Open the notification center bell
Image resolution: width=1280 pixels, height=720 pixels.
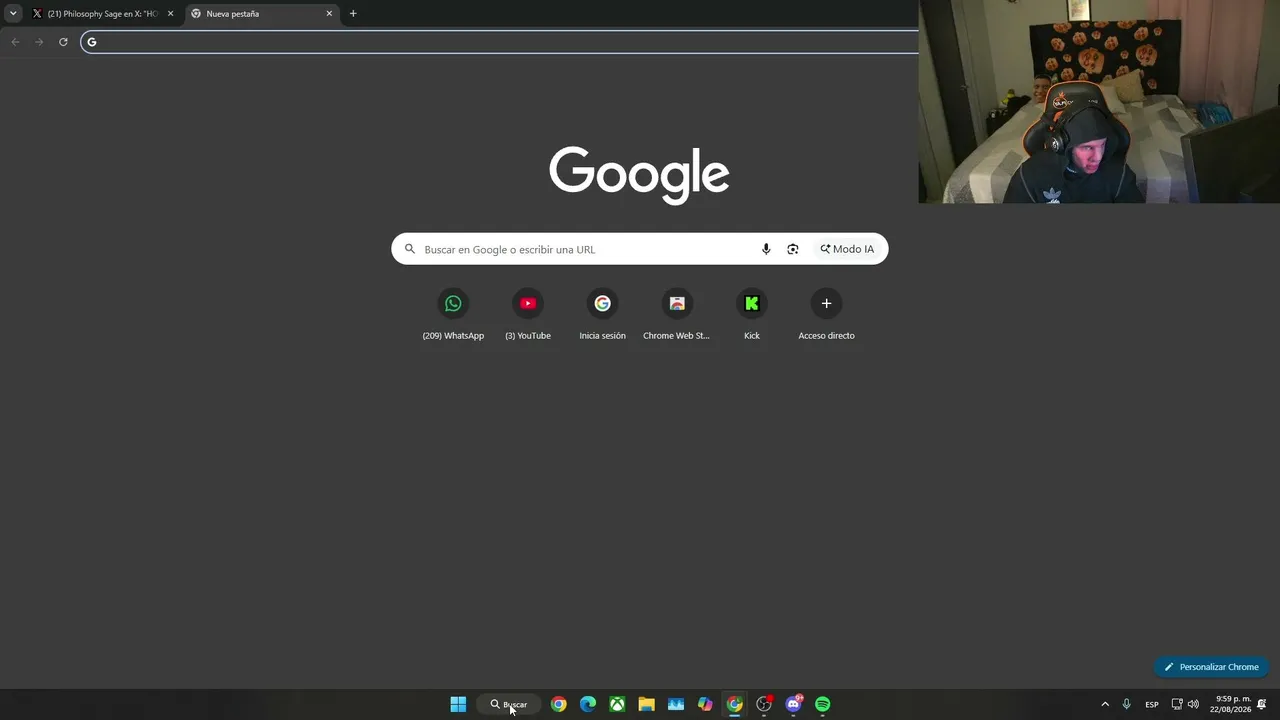pyautogui.click(x=1262, y=704)
